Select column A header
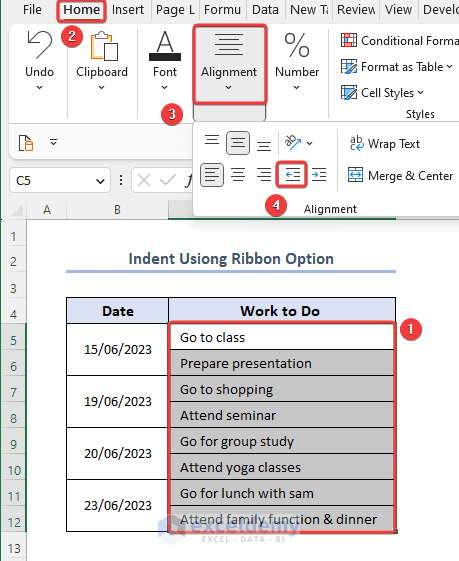This screenshot has width=459, height=561. (x=47, y=210)
